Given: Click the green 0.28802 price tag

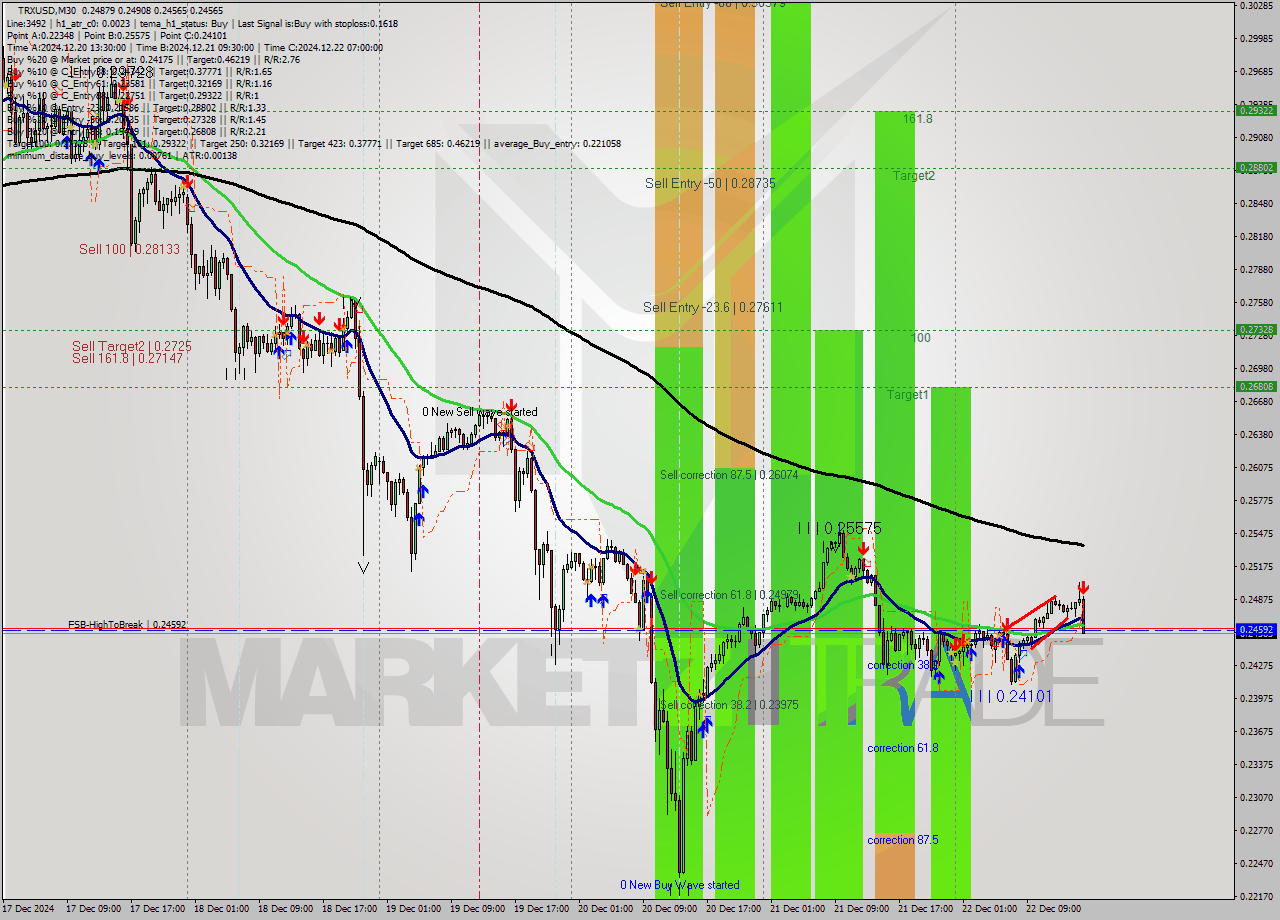Looking at the screenshot, I should [x=1256, y=168].
